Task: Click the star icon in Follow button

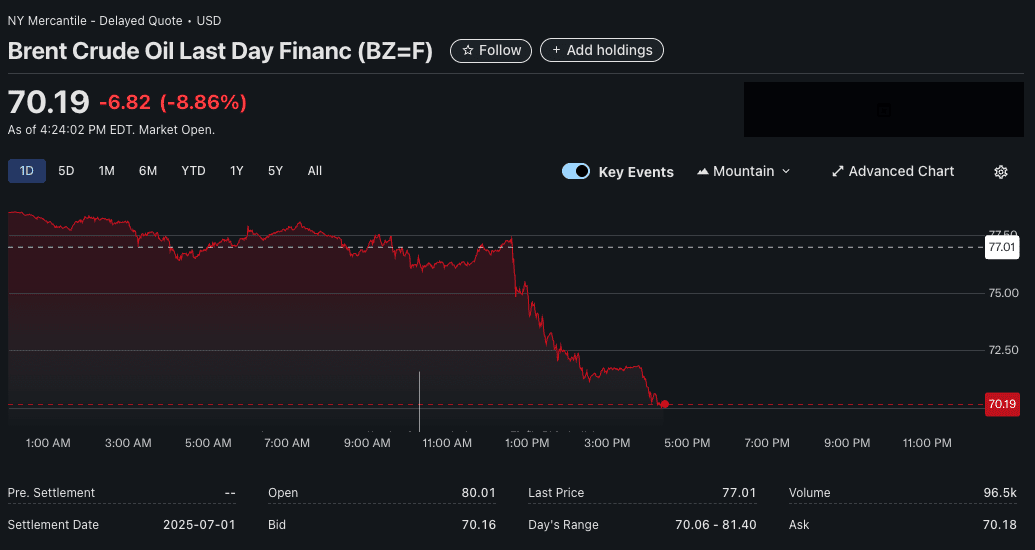Action: [x=468, y=50]
